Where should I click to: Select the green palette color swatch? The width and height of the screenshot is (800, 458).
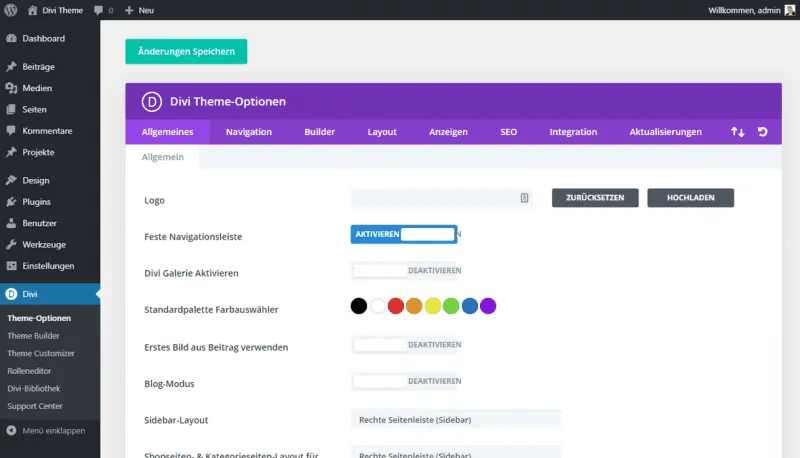(451, 306)
